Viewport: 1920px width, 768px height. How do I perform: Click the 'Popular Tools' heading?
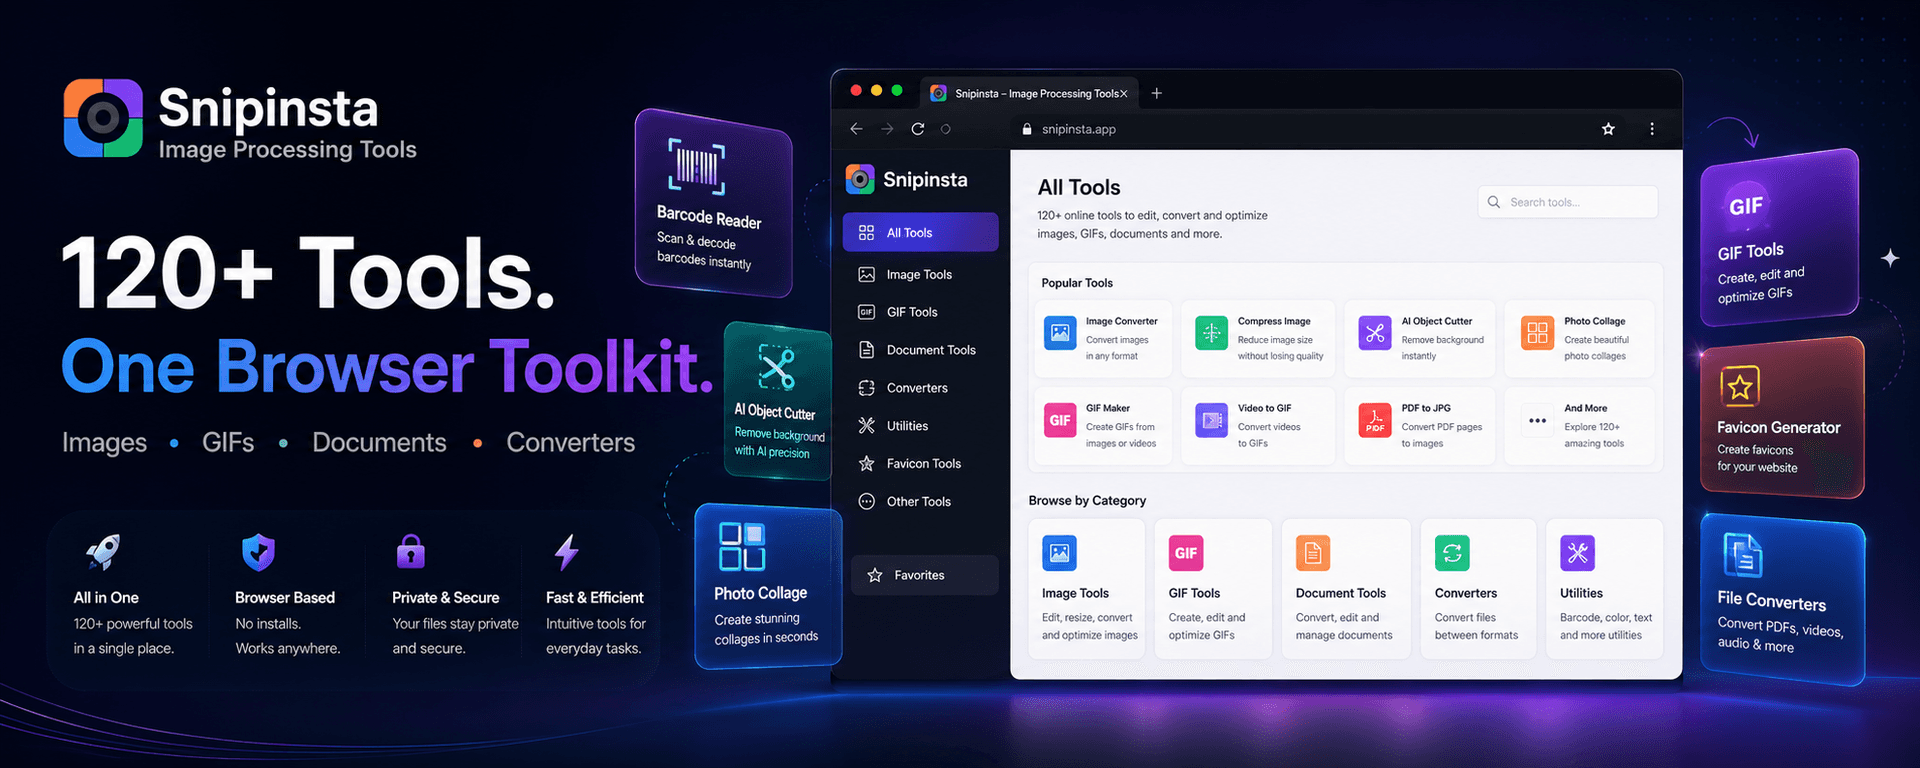point(1077,283)
